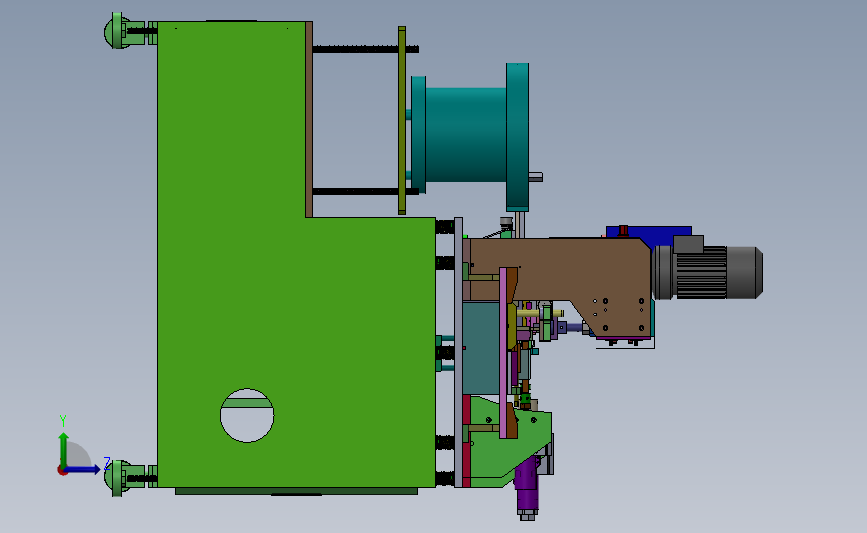The height and width of the screenshot is (533, 867).
Task: Pick the small shaft stub on the teal flange
Action: coord(535,177)
